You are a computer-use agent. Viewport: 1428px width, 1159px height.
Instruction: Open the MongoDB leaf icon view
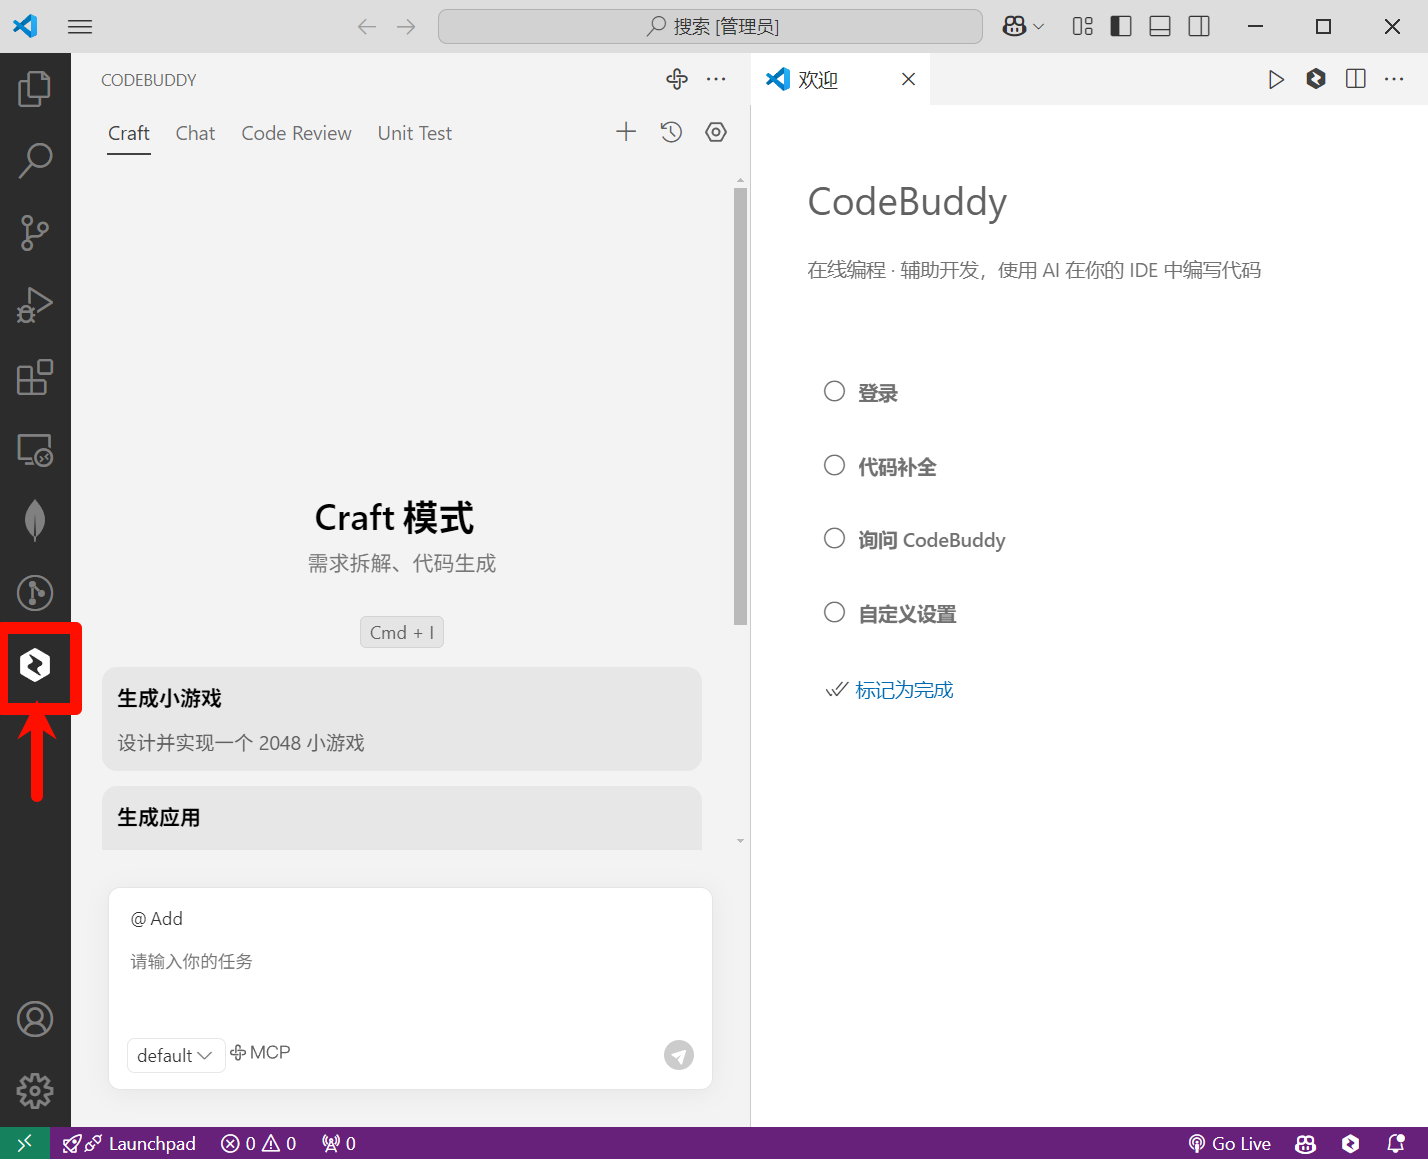[x=35, y=520]
